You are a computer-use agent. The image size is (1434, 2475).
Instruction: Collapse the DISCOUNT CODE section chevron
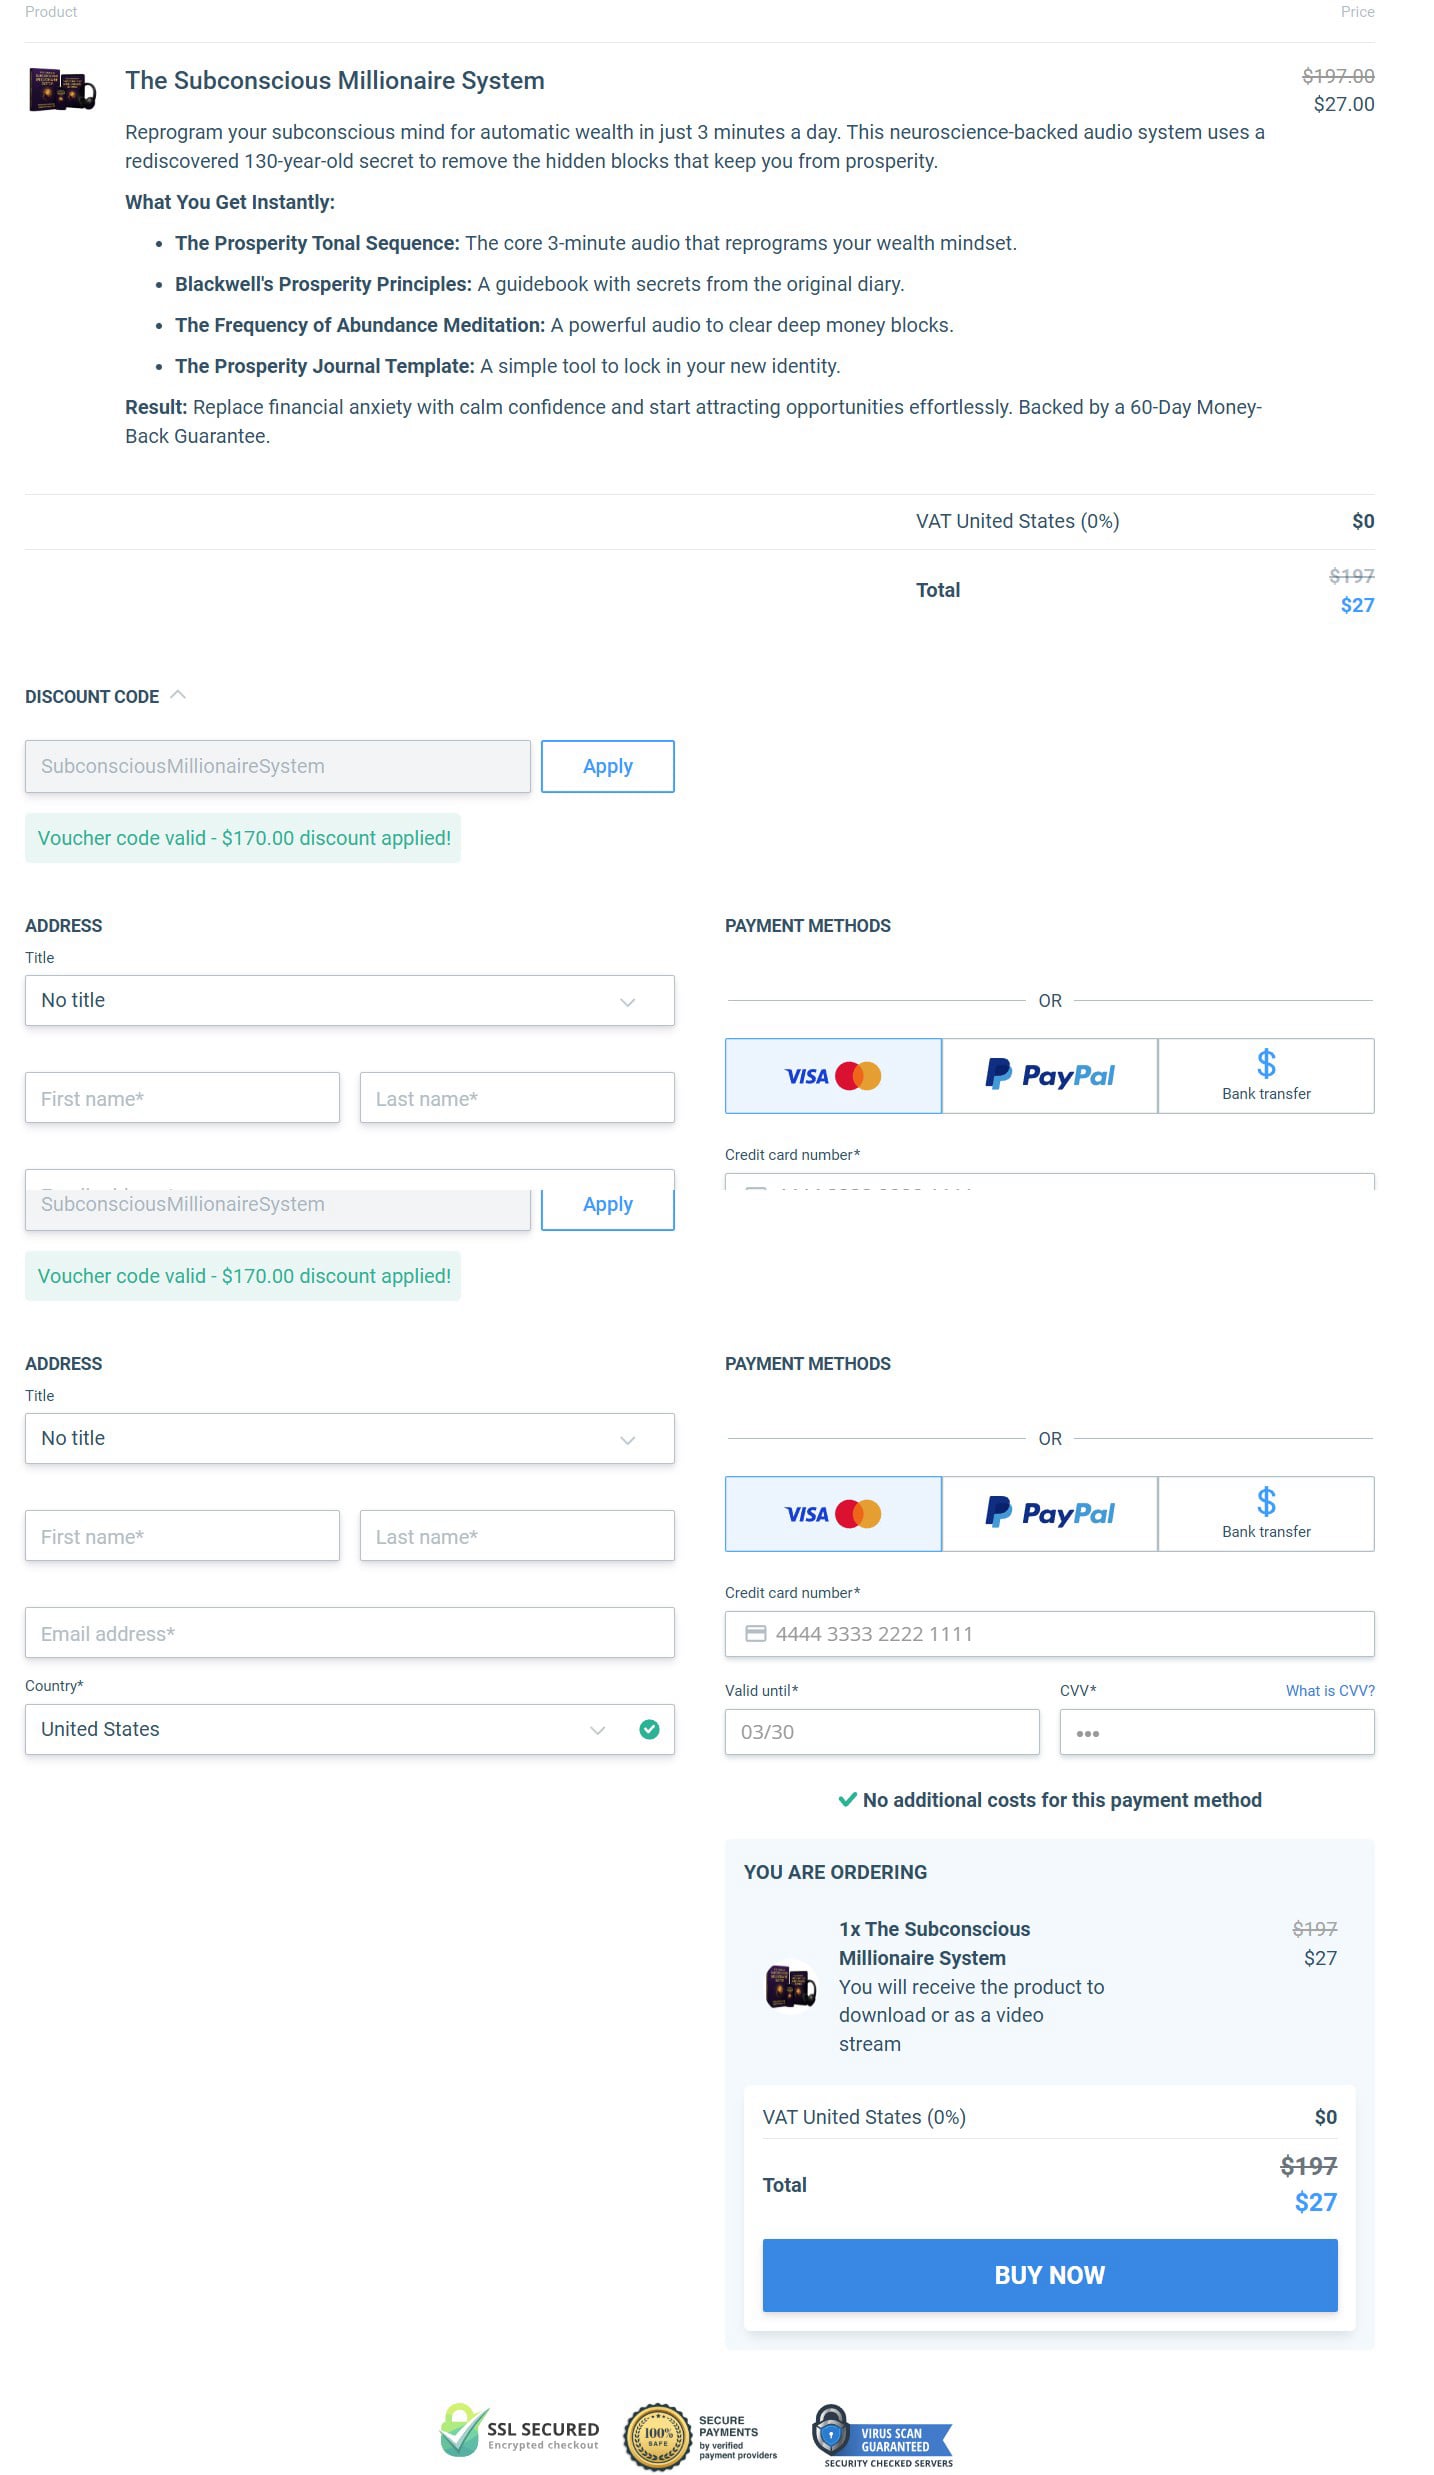[x=178, y=695]
